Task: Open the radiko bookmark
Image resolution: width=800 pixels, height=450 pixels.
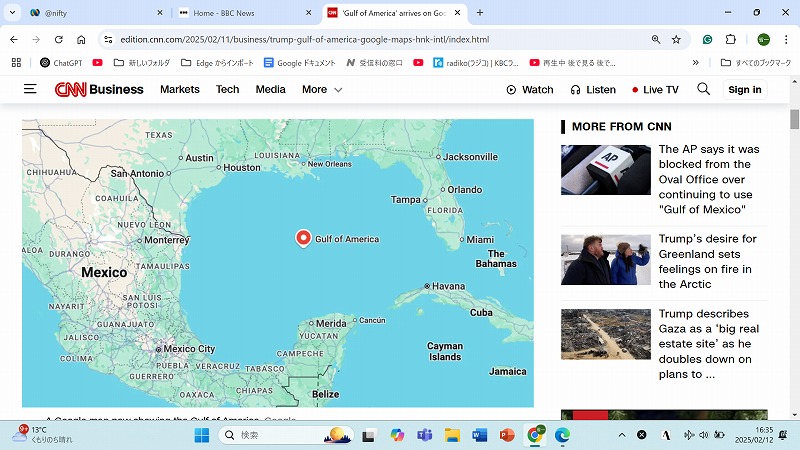Action: (x=476, y=63)
